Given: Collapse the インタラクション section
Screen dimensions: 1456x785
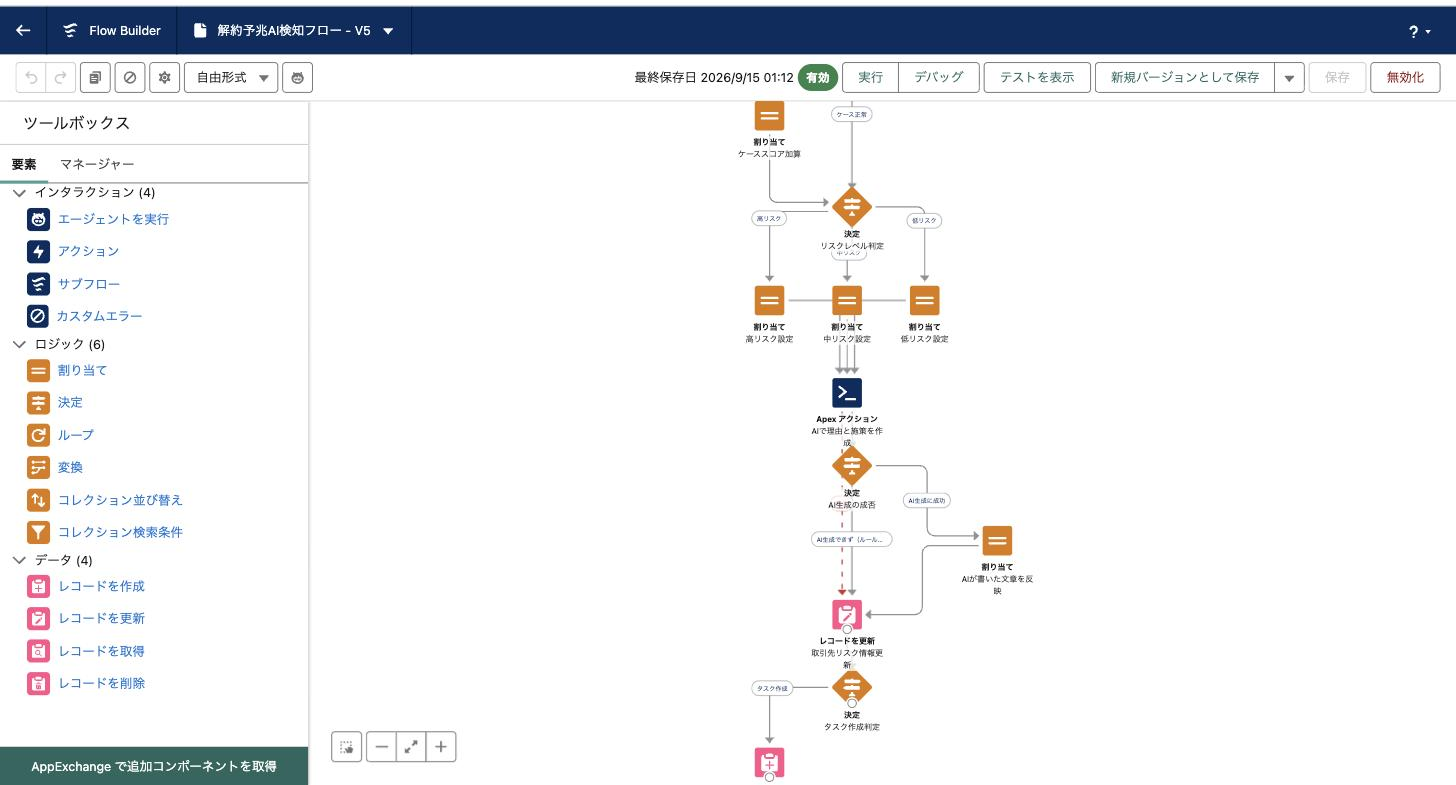Looking at the screenshot, I should coord(20,192).
